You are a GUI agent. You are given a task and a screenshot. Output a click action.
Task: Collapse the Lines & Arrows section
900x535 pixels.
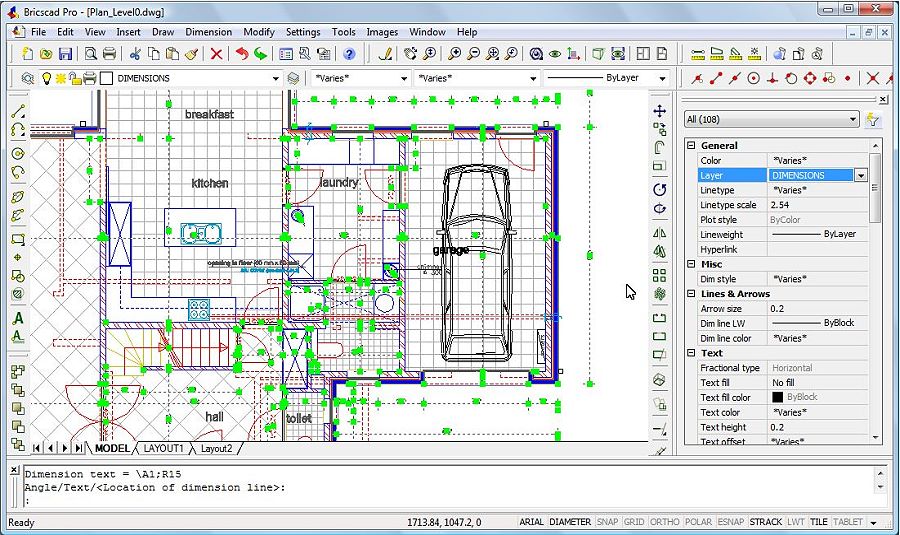690,294
